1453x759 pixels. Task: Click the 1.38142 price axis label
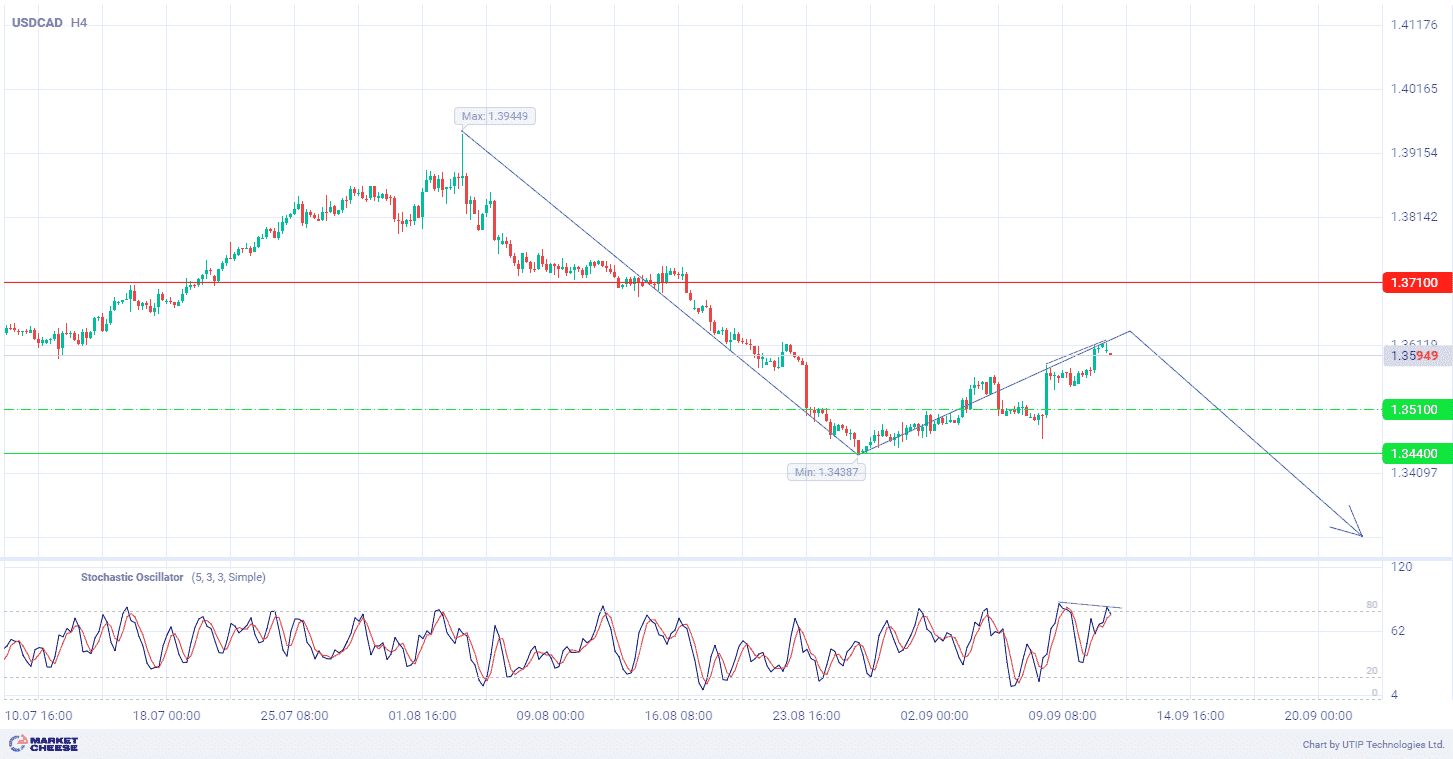point(1414,217)
